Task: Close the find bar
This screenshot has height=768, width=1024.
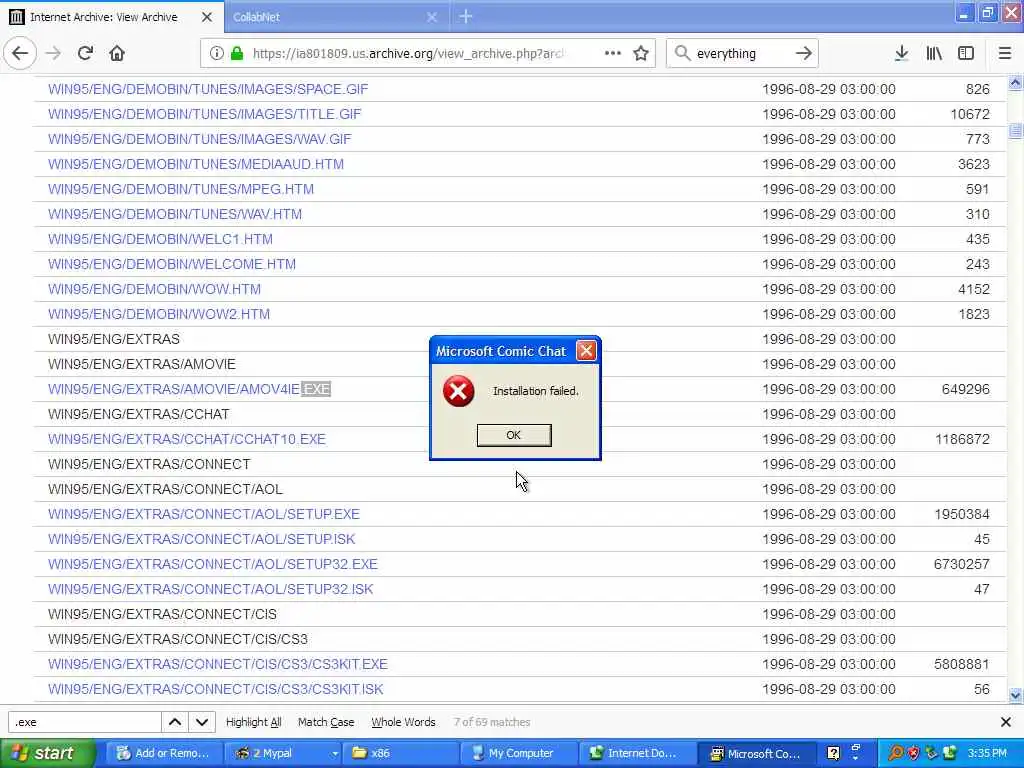Action: tap(1006, 722)
